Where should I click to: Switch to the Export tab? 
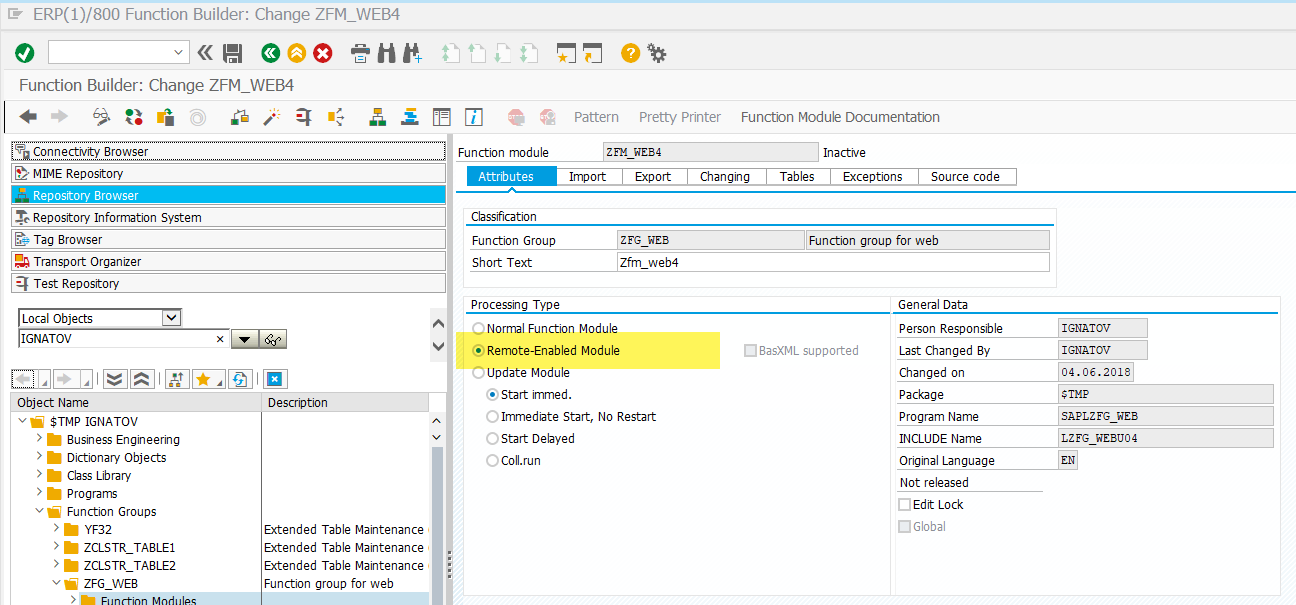(x=653, y=176)
